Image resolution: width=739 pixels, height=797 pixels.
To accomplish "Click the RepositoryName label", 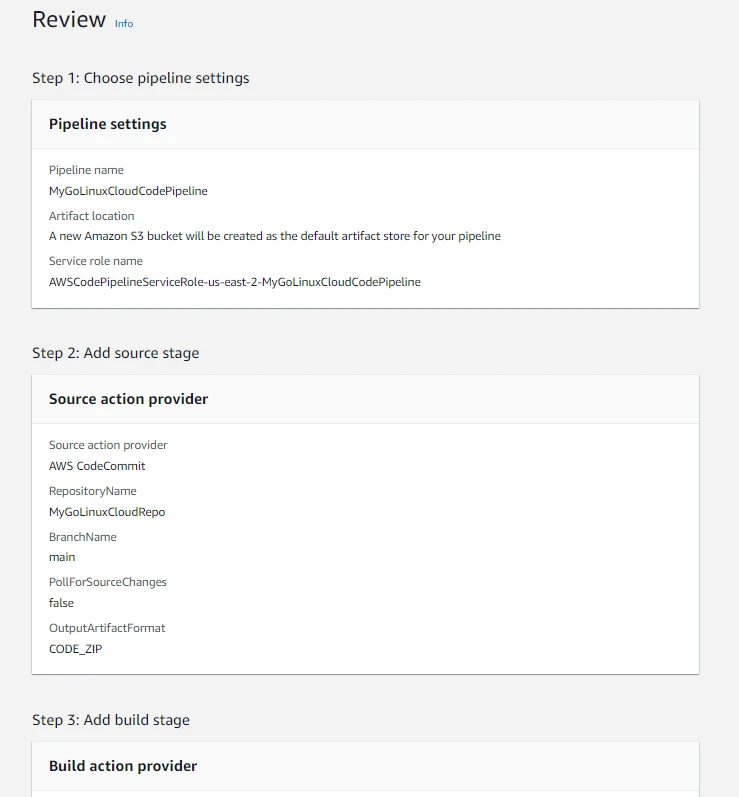I will pyautogui.click(x=93, y=491).
